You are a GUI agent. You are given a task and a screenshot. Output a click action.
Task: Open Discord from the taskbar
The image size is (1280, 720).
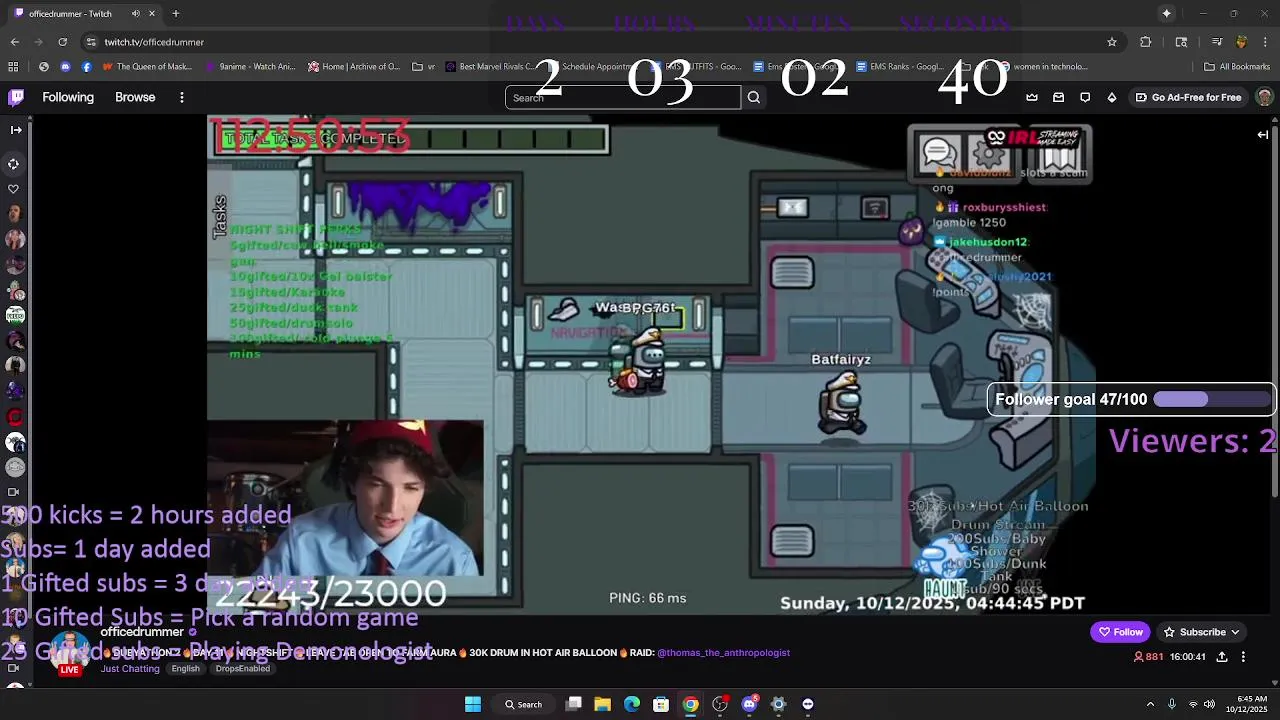749,704
